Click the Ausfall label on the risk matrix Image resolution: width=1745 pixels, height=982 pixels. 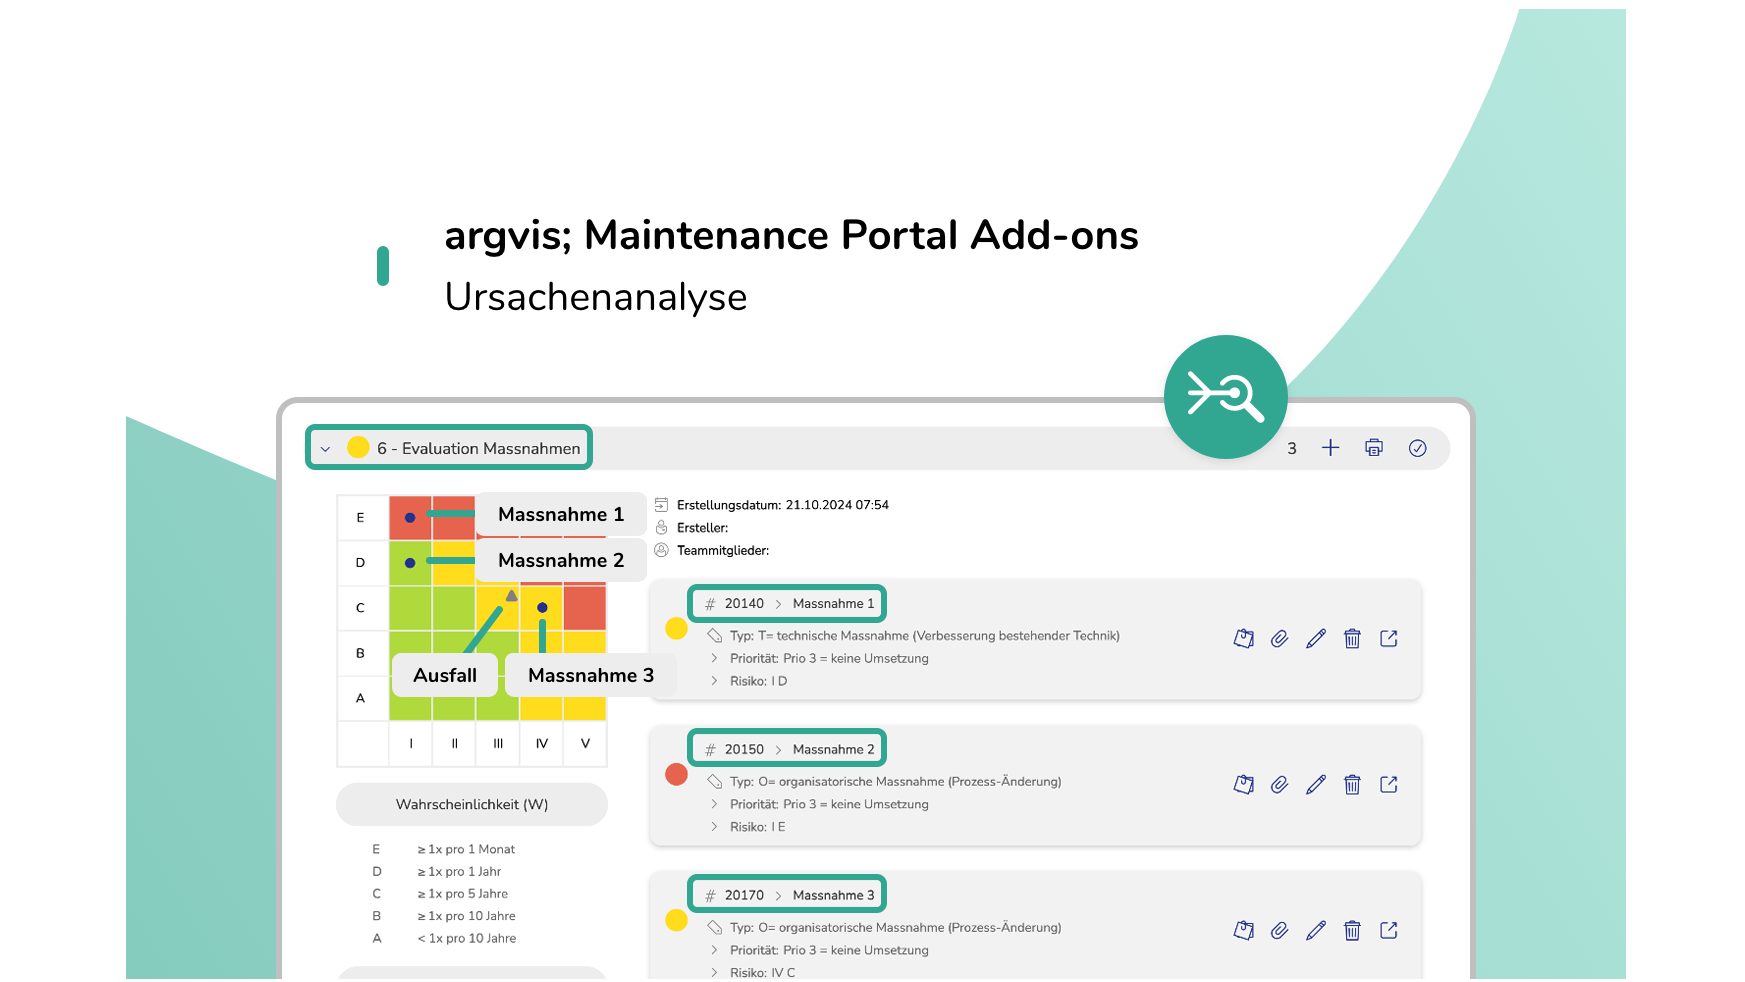444,676
